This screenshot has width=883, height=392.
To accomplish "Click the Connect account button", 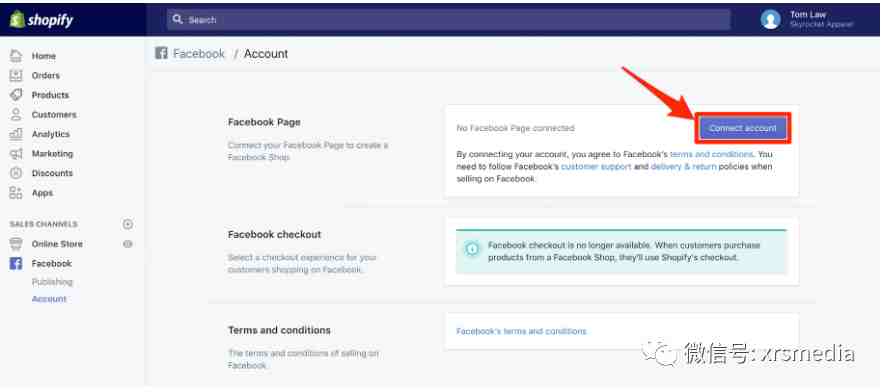I will point(743,128).
